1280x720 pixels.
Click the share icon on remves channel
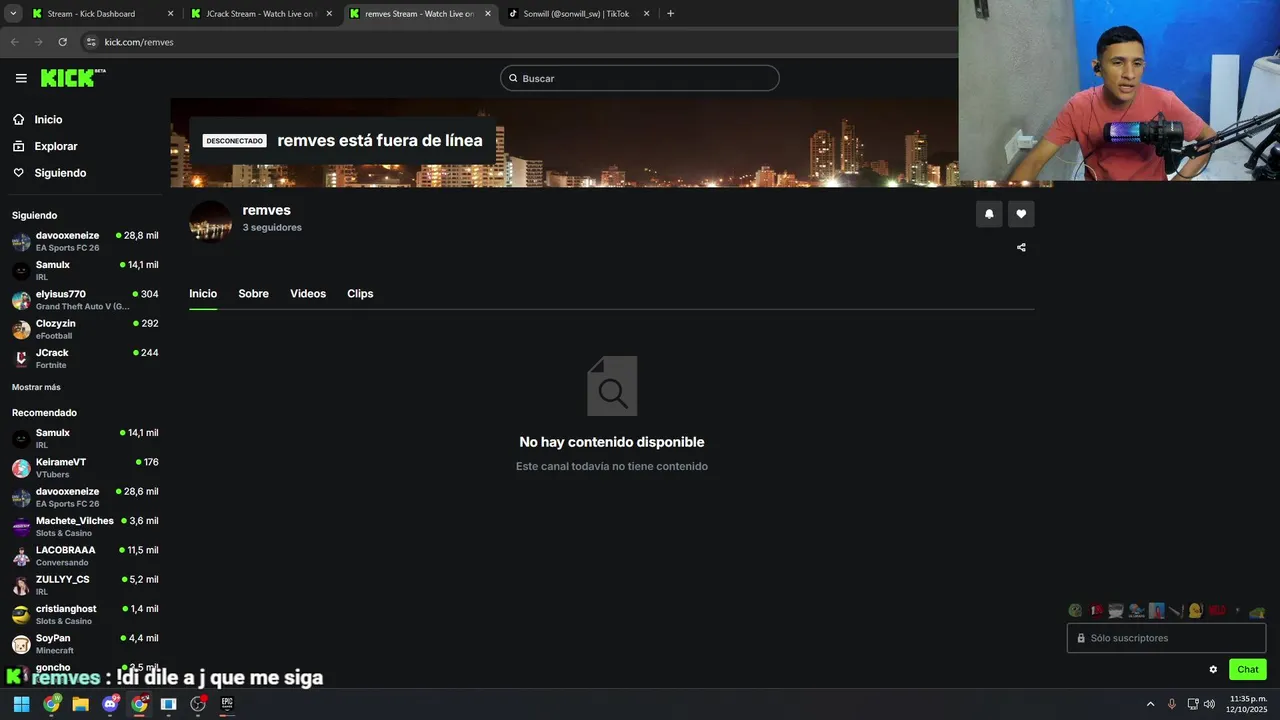[1021, 247]
